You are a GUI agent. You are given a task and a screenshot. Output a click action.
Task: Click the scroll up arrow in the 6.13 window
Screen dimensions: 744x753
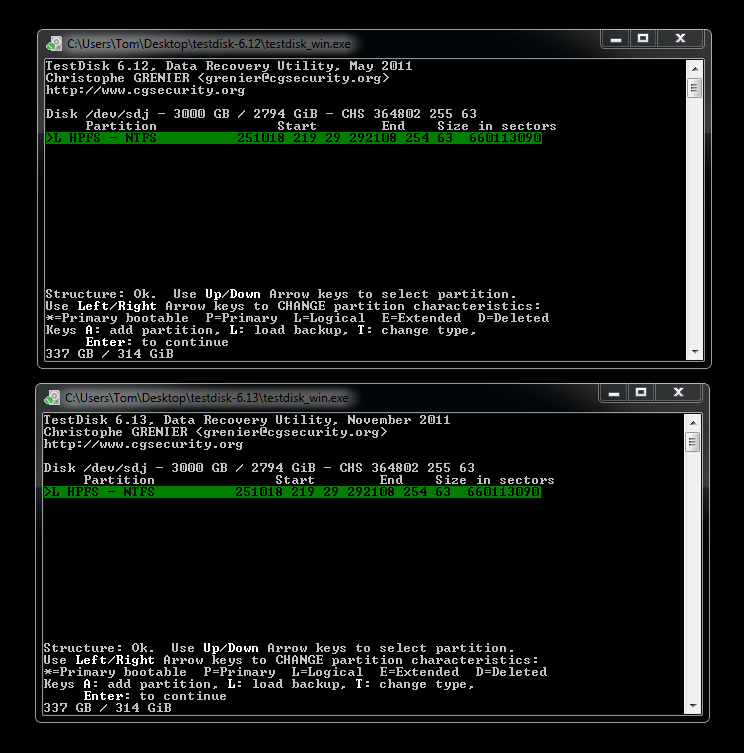tap(694, 422)
